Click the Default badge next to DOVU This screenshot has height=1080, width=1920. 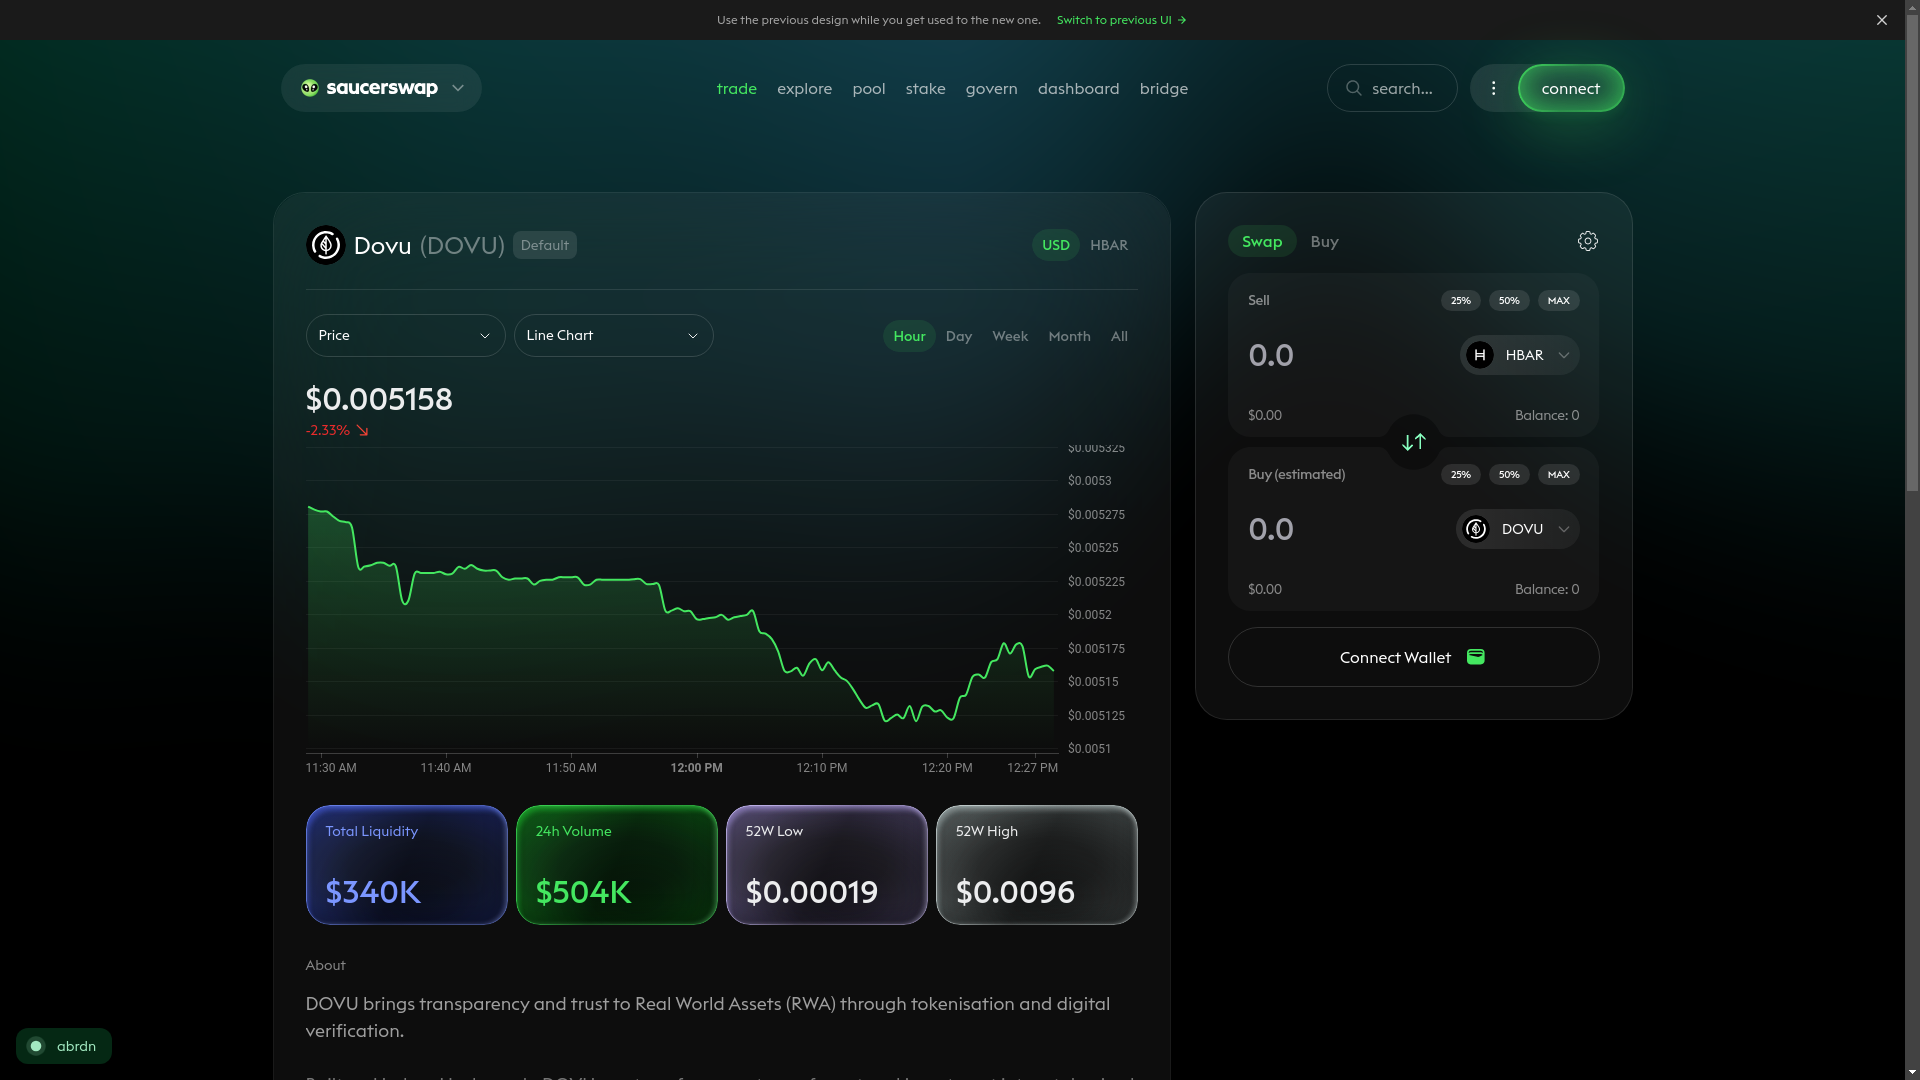click(545, 245)
